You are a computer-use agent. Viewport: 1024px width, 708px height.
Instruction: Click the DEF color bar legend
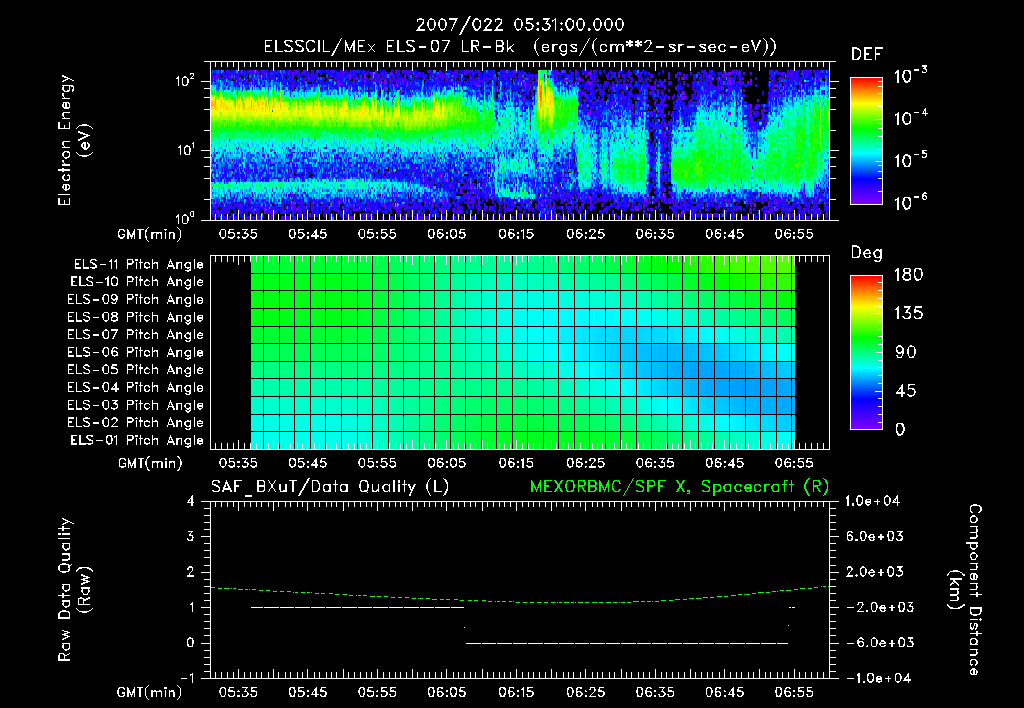coord(866,140)
